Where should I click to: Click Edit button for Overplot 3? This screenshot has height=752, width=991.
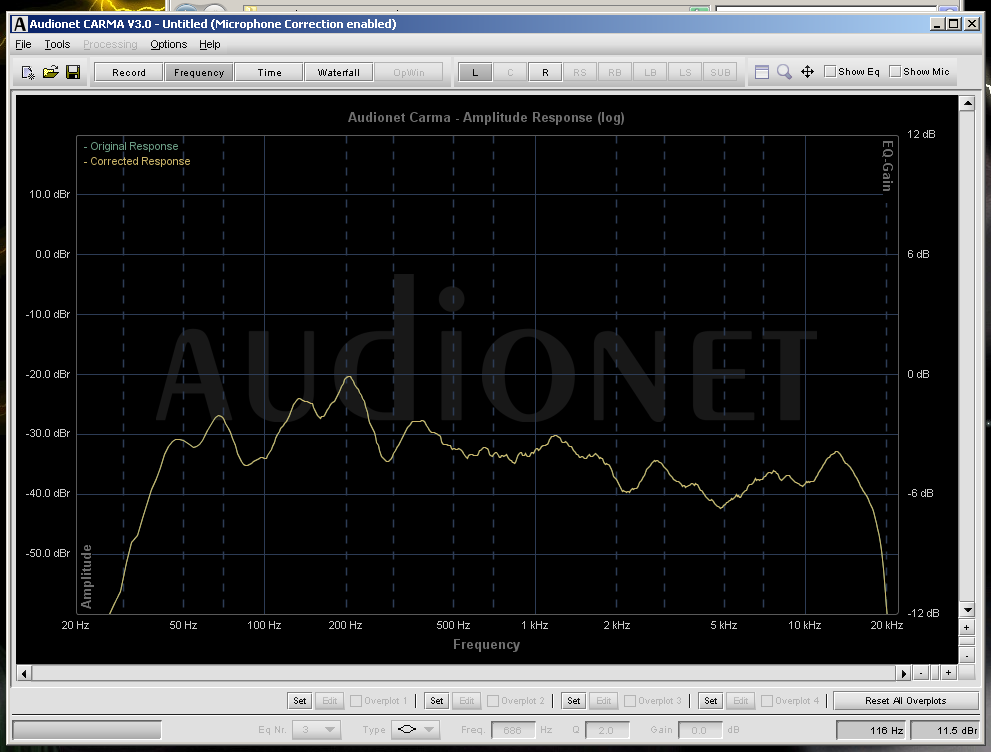pos(604,701)
